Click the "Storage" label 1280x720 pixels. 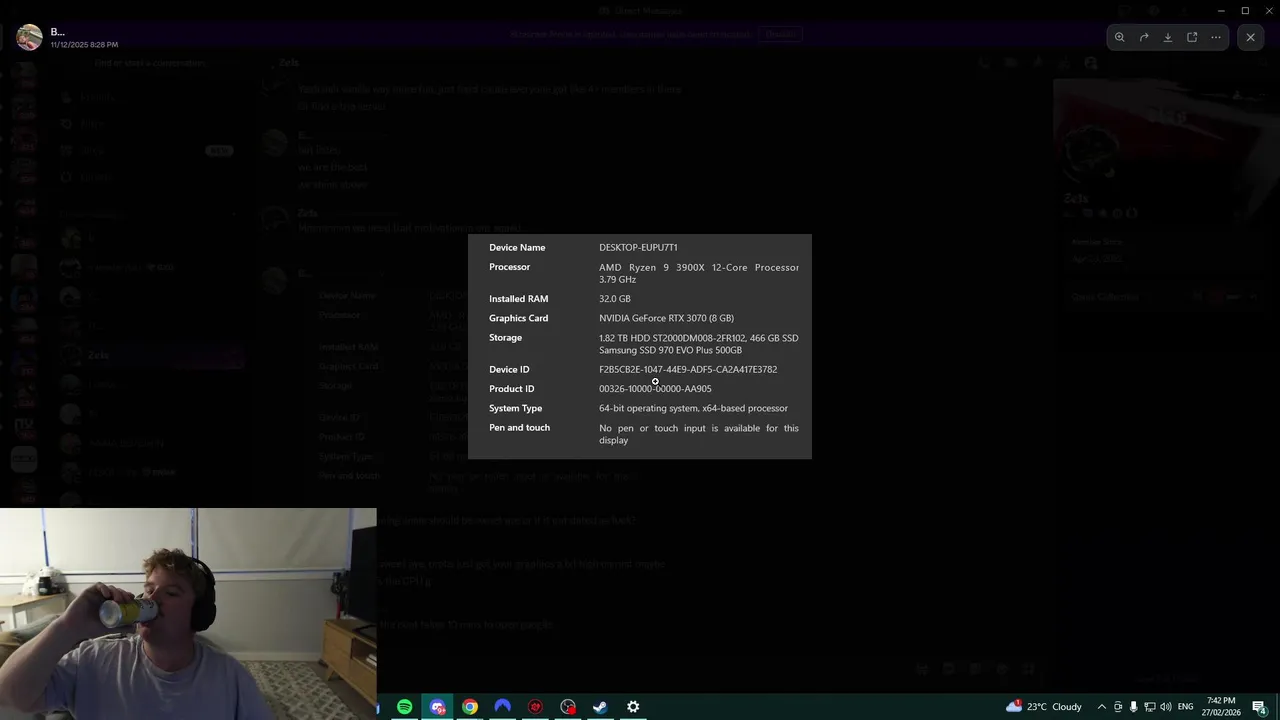505,338
